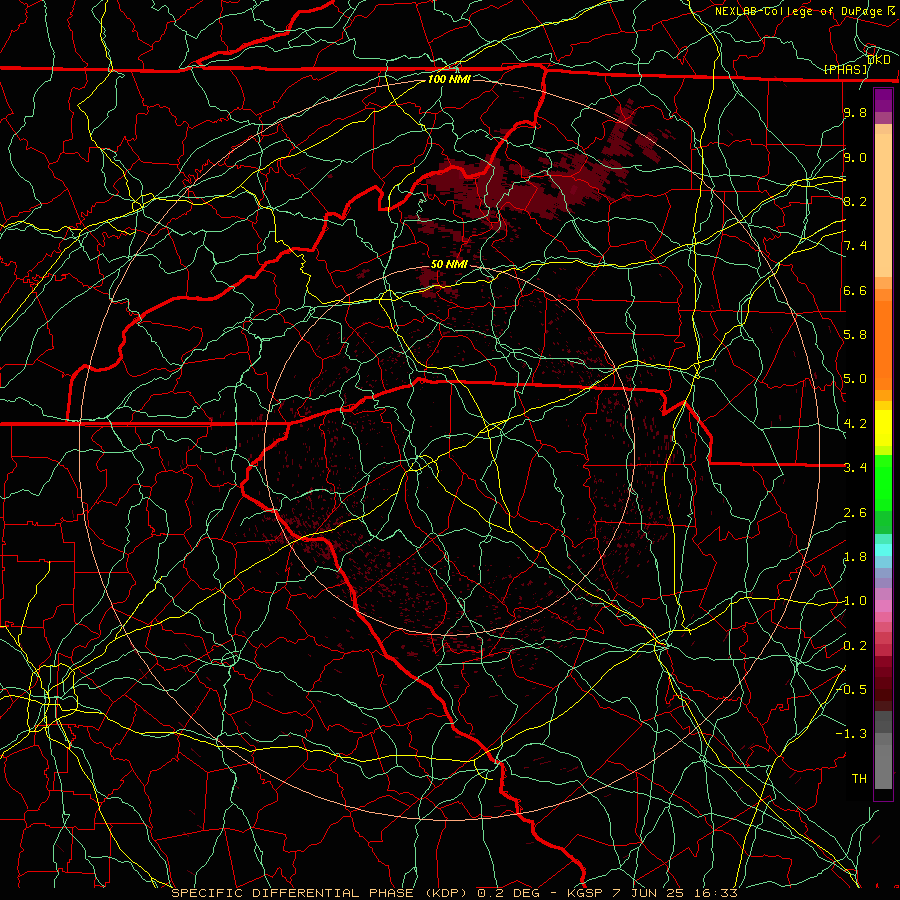Click the 5.8 legend value
Viewport: 900px width, 900px height.
(855, 335)
